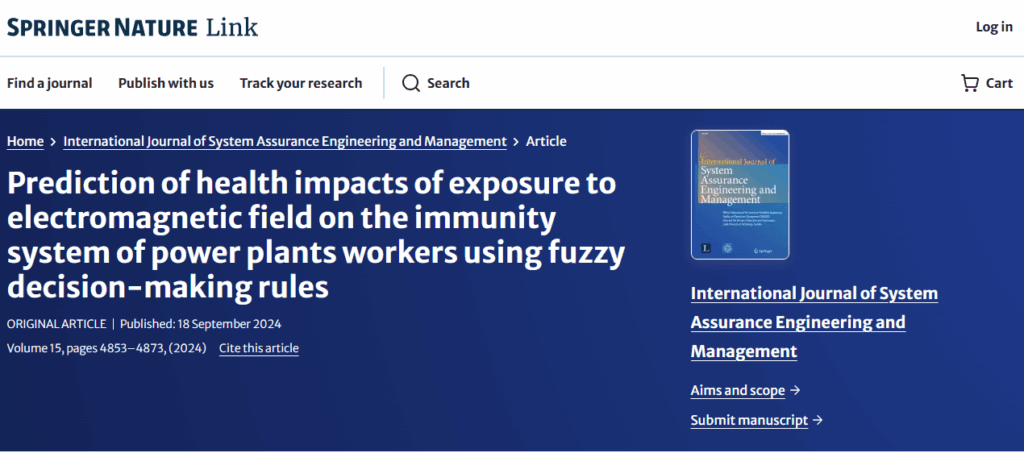Click the Search label in the header

click(x=448, y=83)
